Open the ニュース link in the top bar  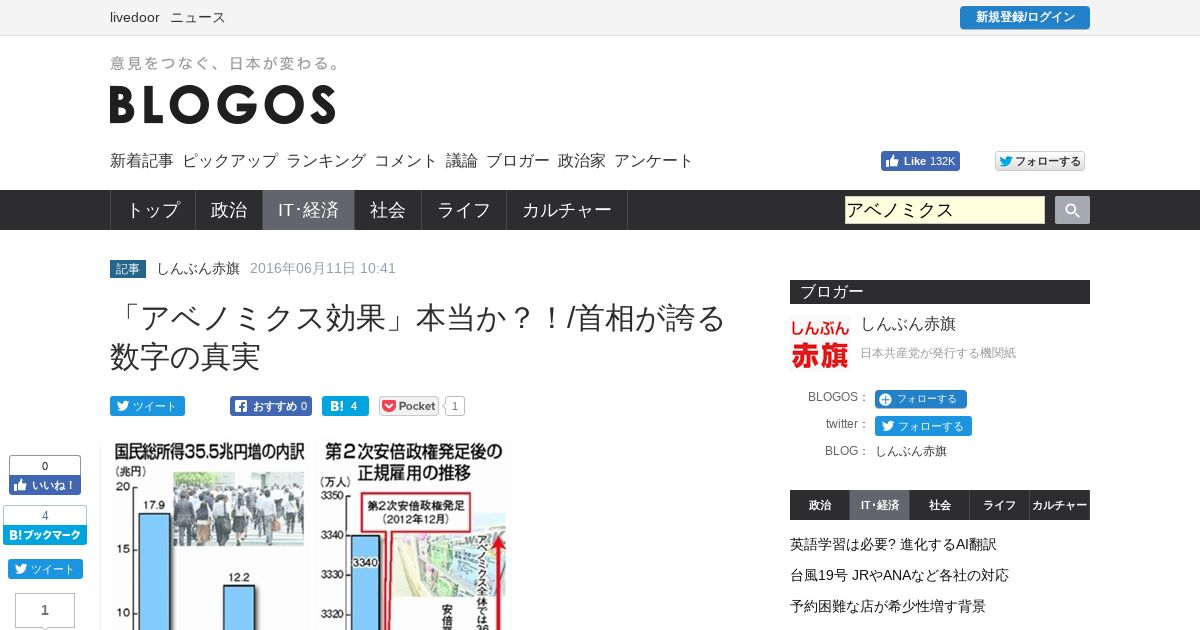pos(198,17)
